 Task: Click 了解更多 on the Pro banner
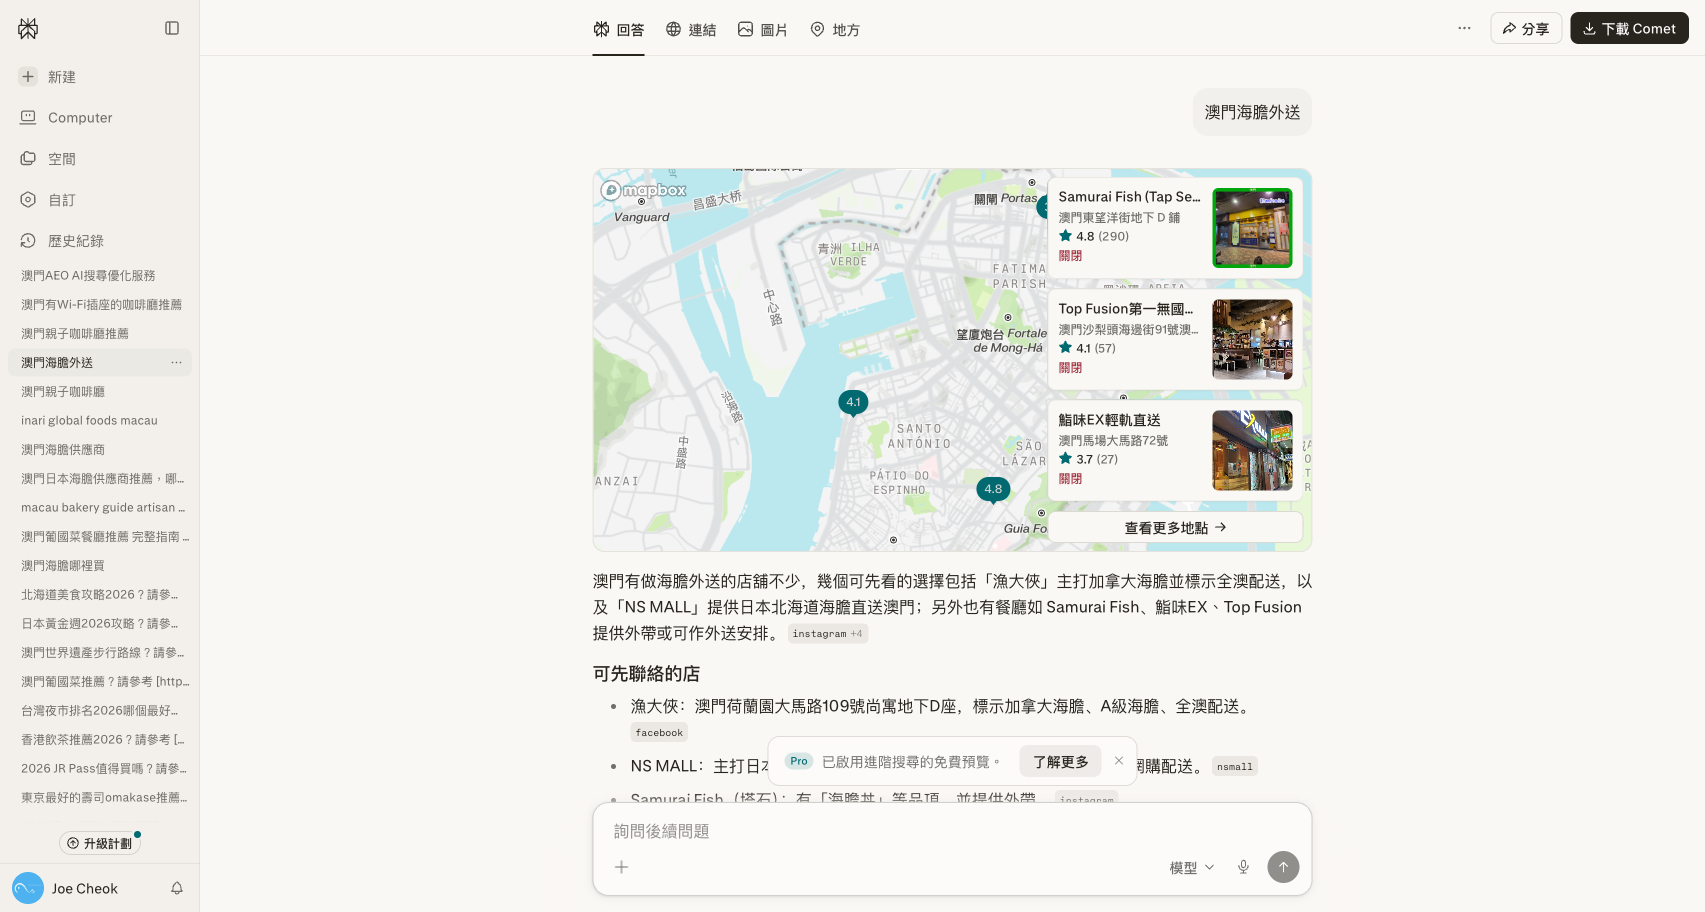[x=1060, y=761]
